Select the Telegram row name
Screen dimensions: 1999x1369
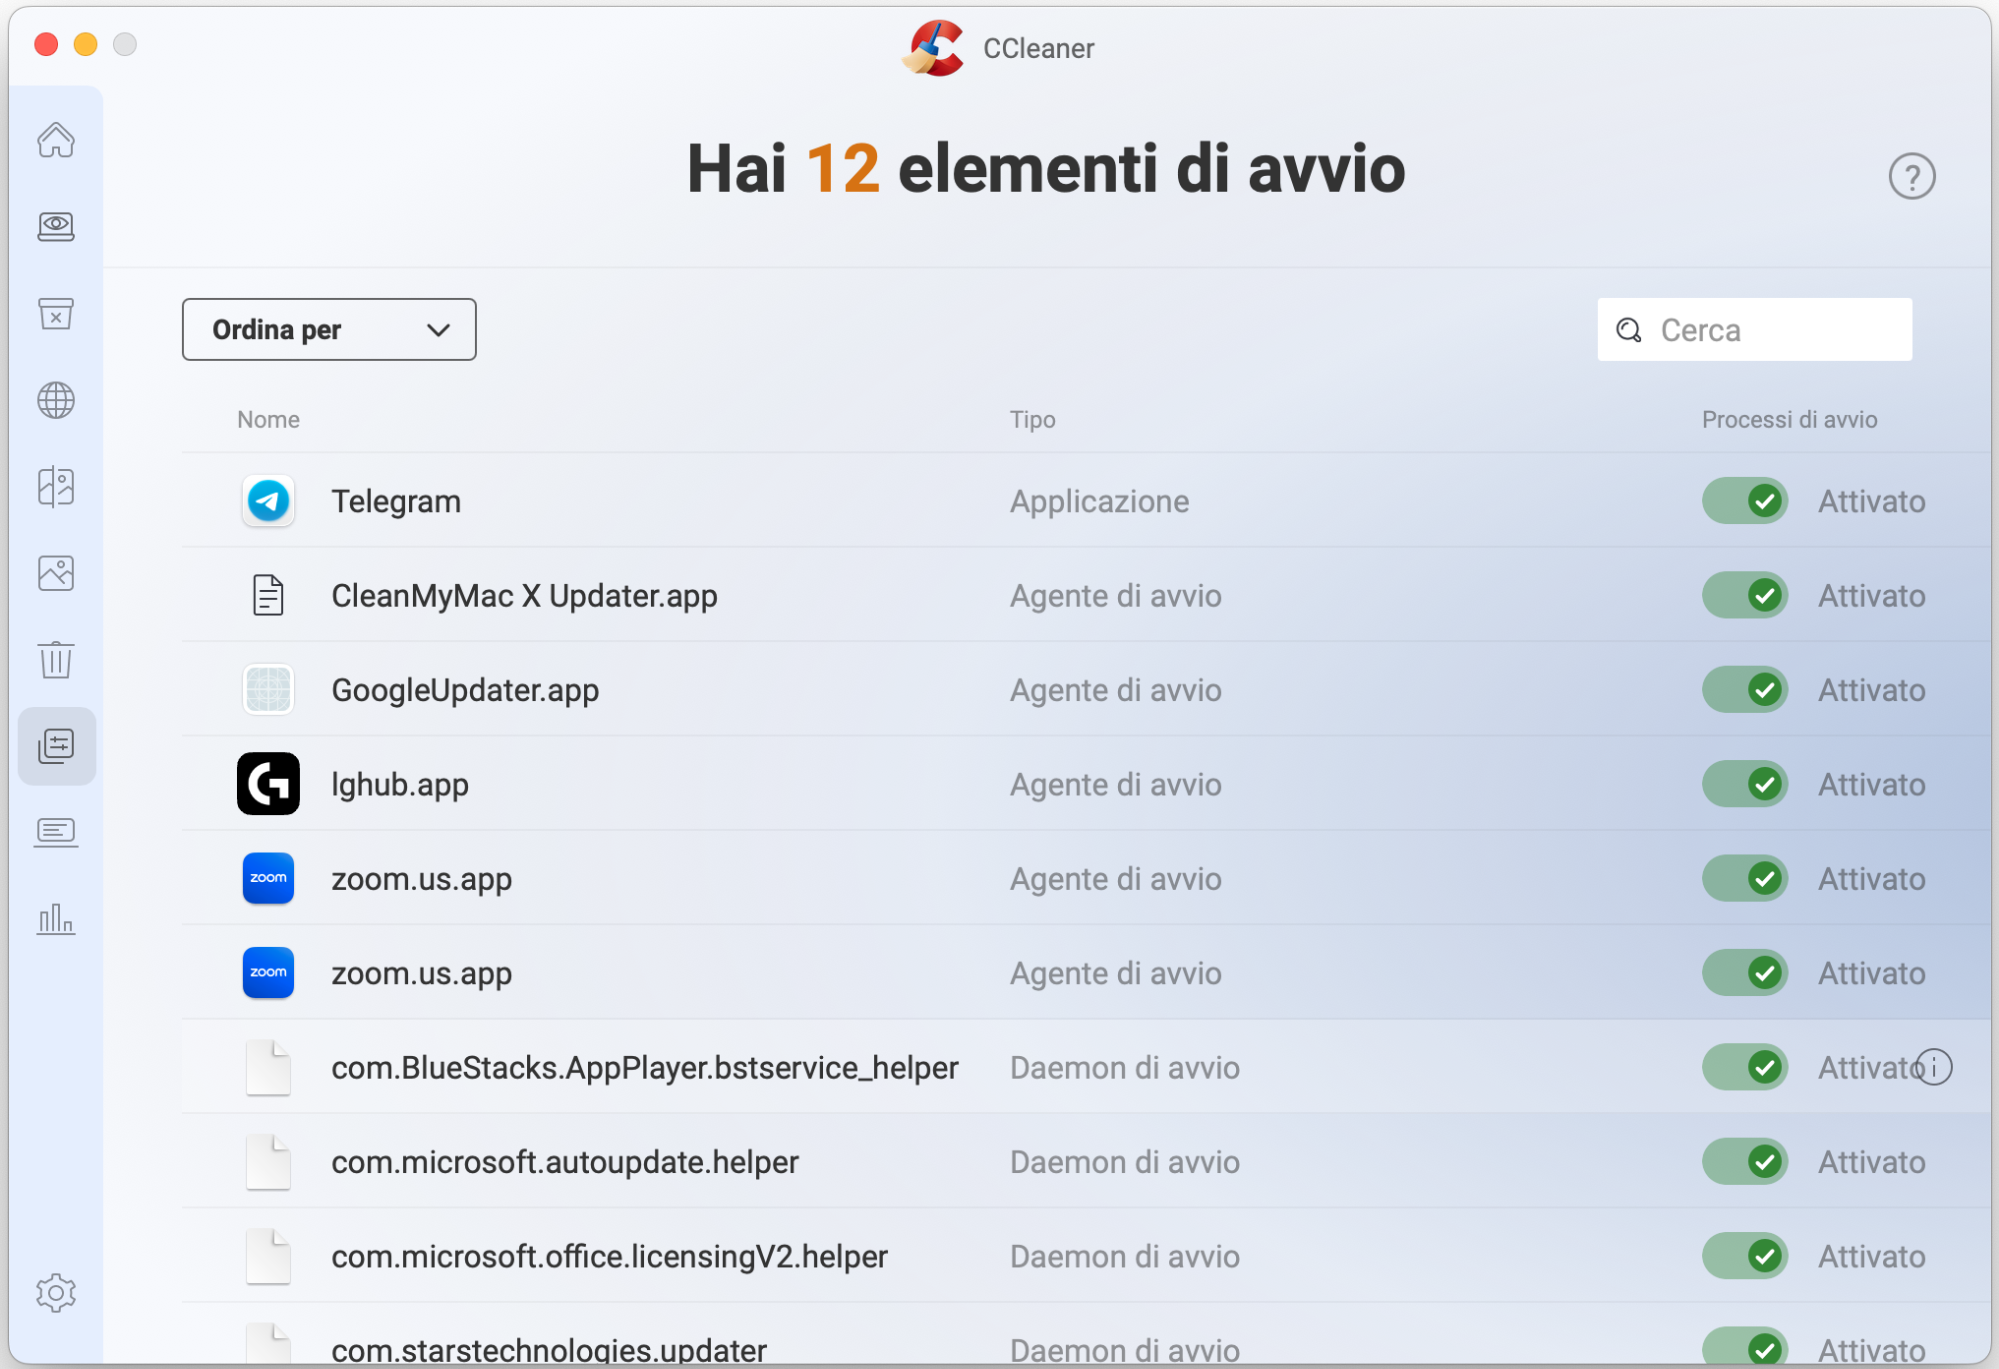396,501
